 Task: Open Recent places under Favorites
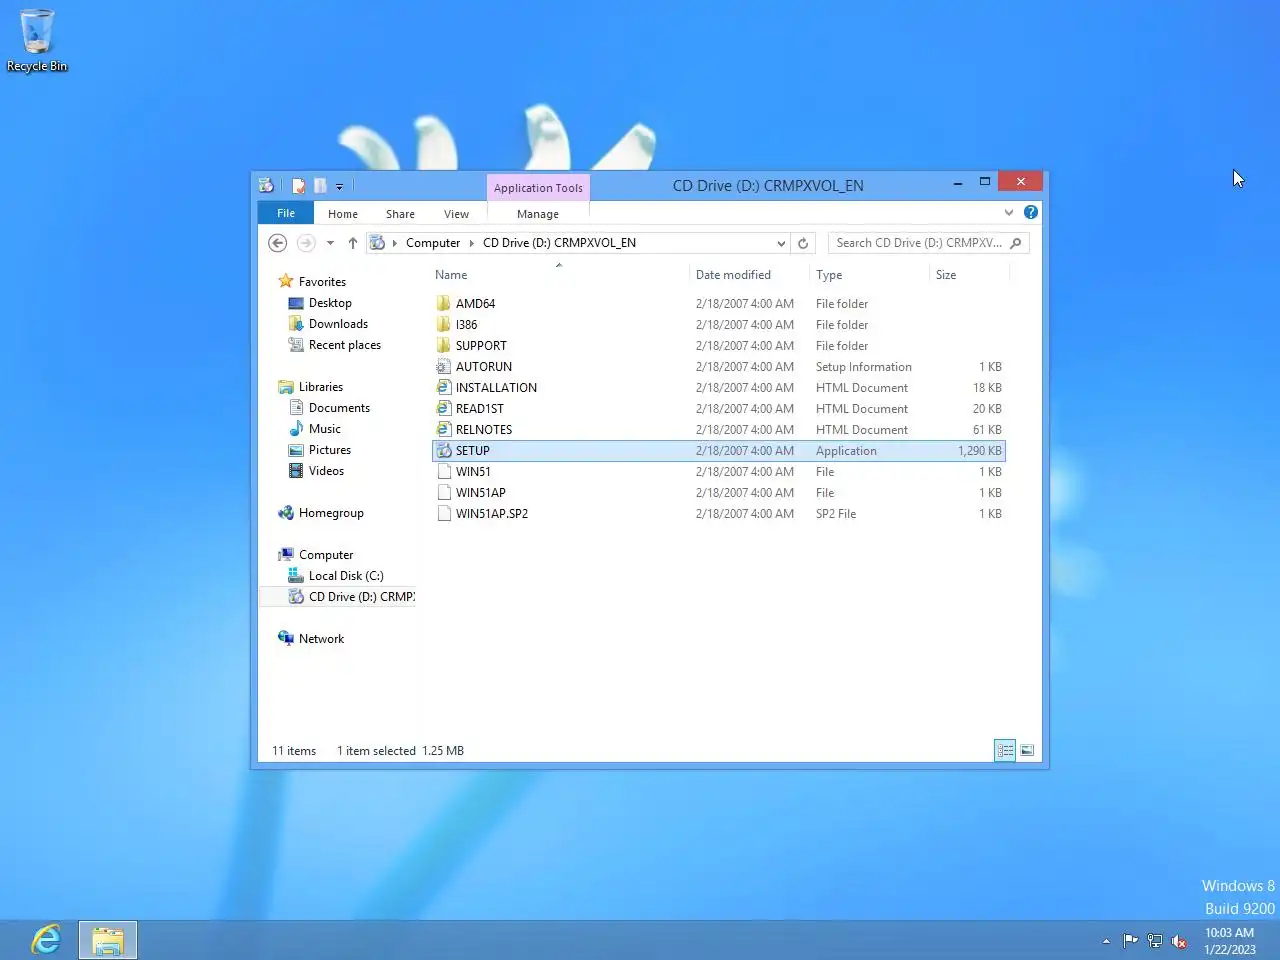coord(345,345)
